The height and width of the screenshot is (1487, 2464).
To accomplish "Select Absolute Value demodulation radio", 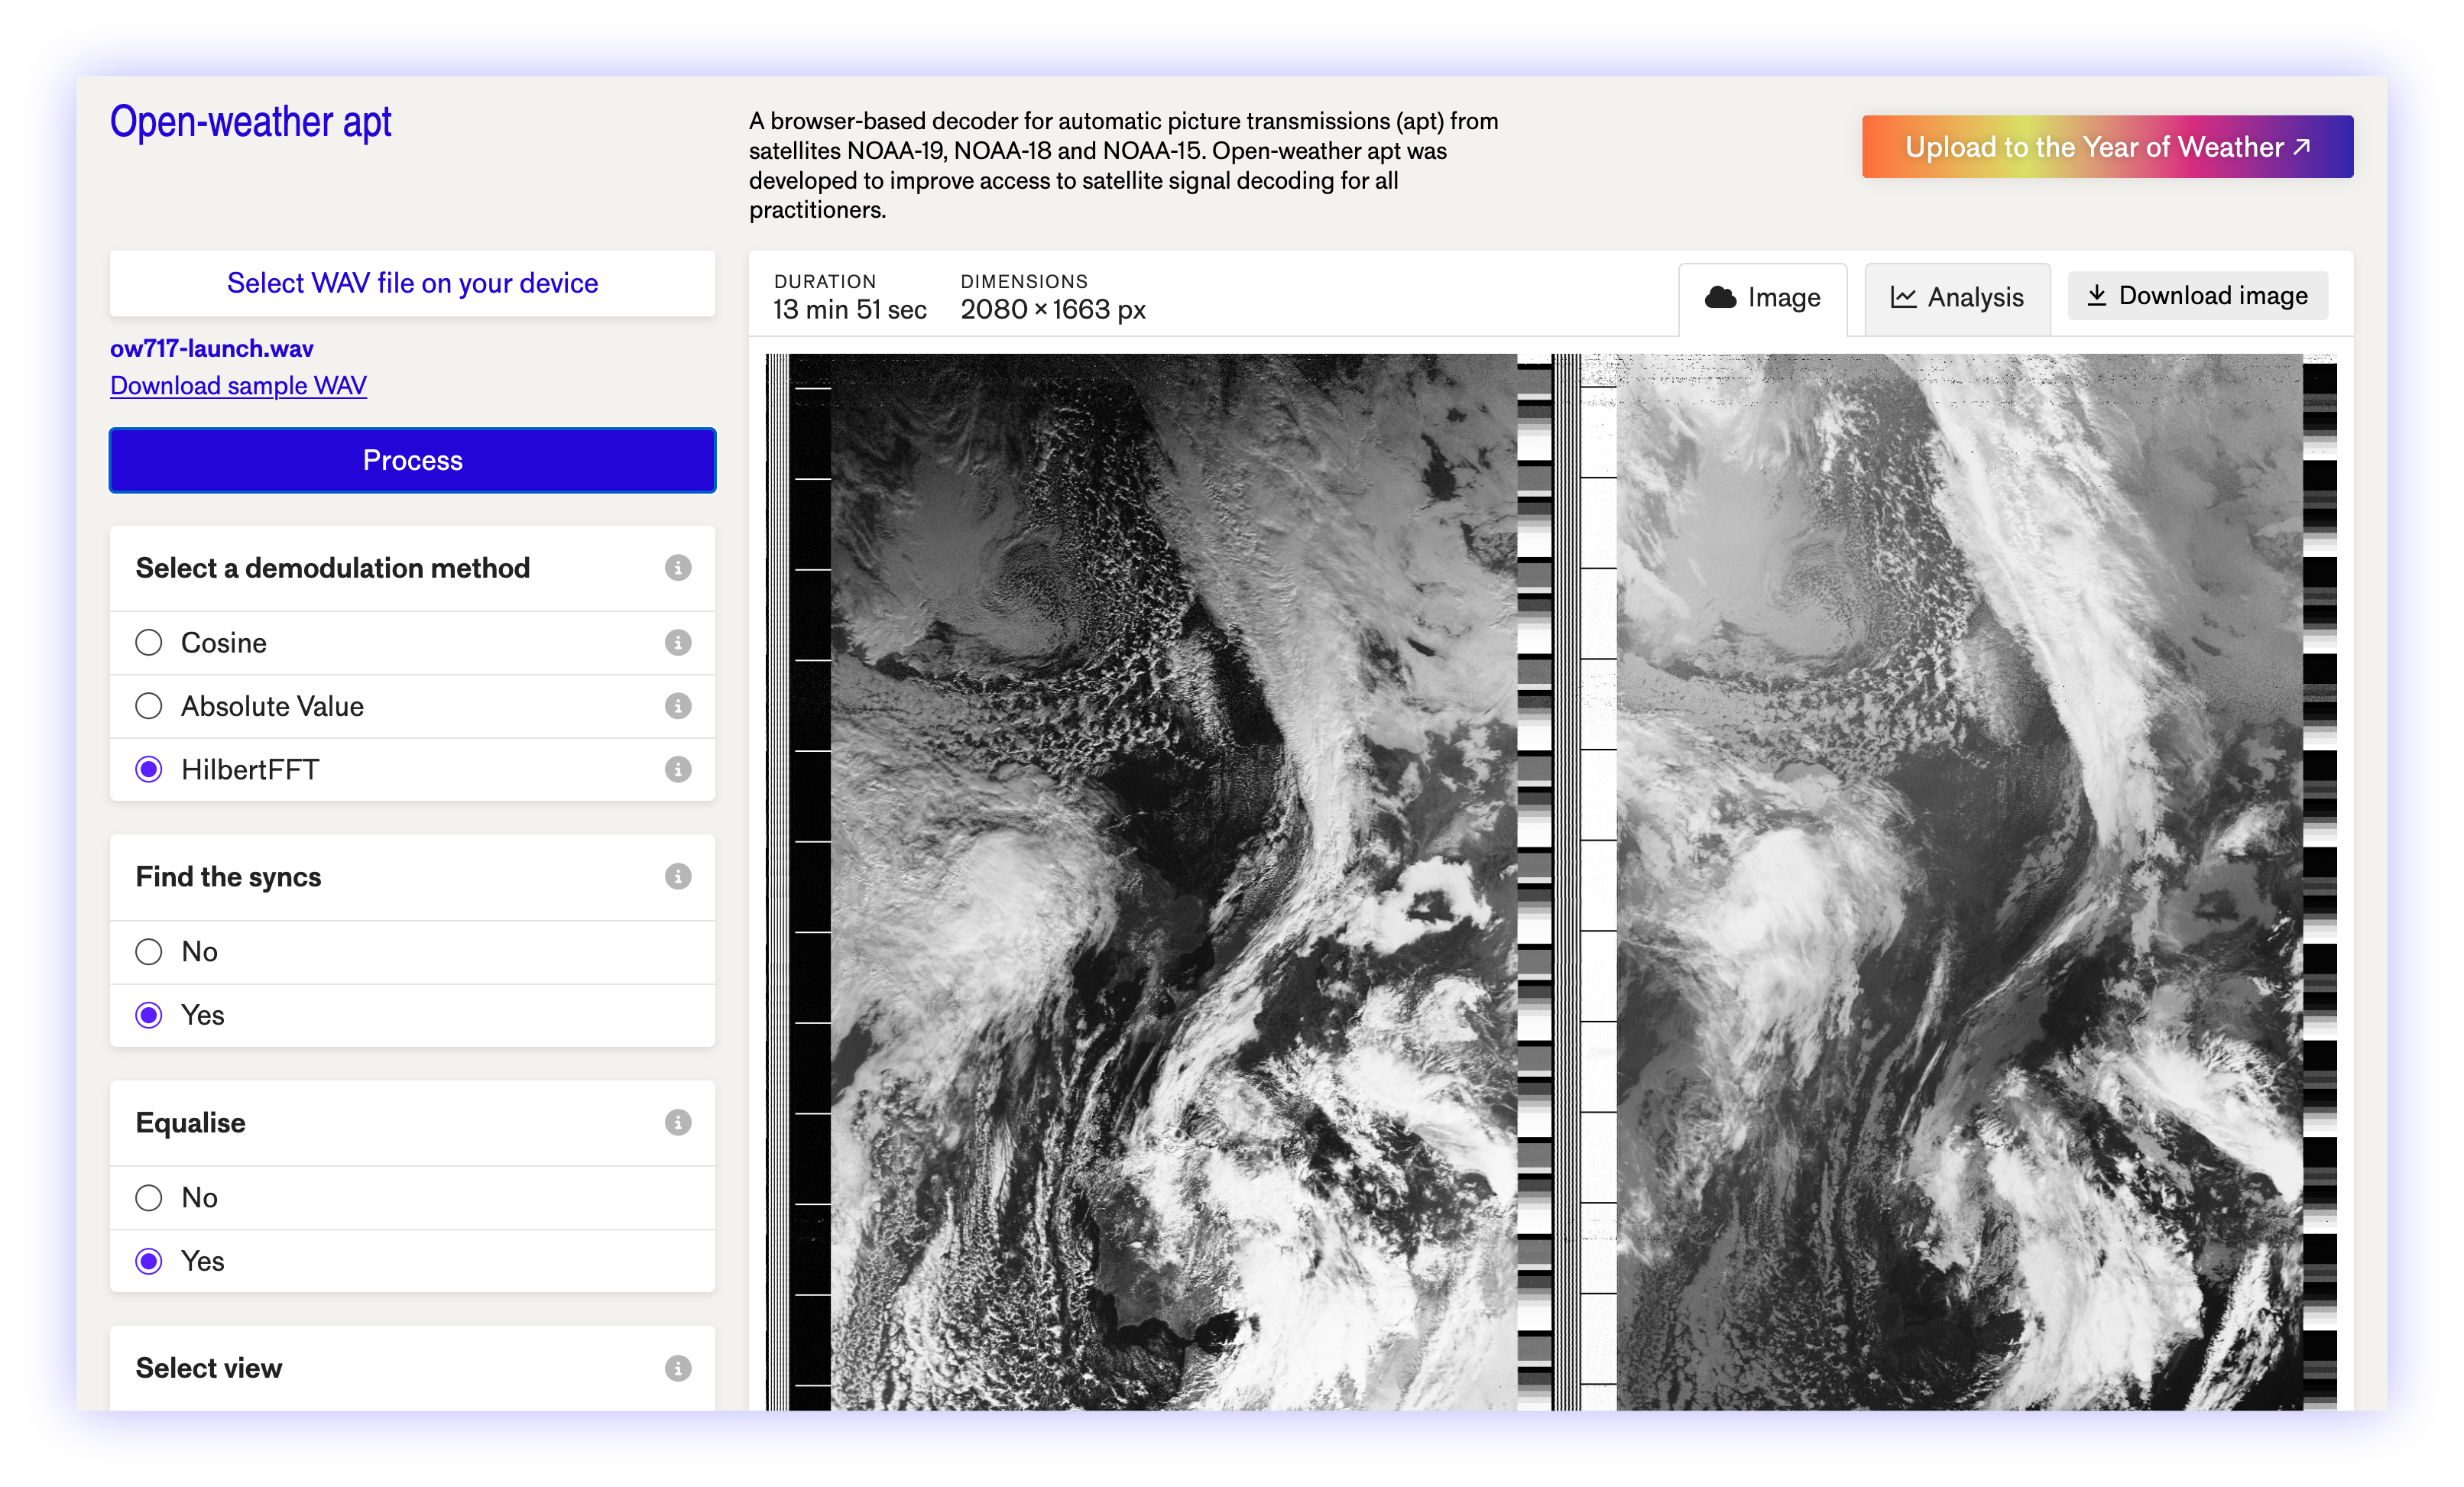I will pyautogui.click(x=149, y=706).
